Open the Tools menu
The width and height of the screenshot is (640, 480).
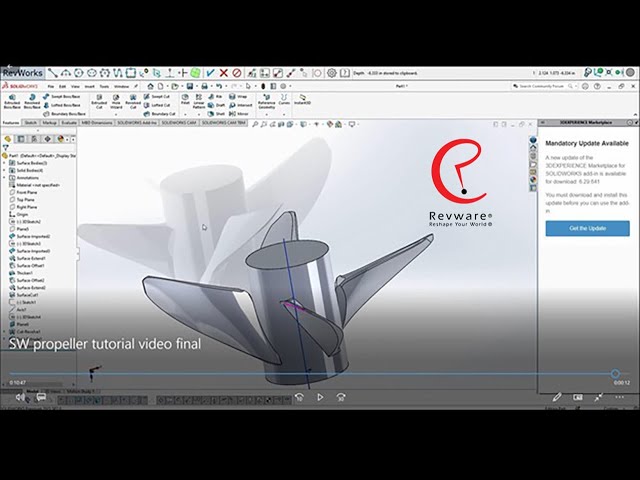(104, 87)
